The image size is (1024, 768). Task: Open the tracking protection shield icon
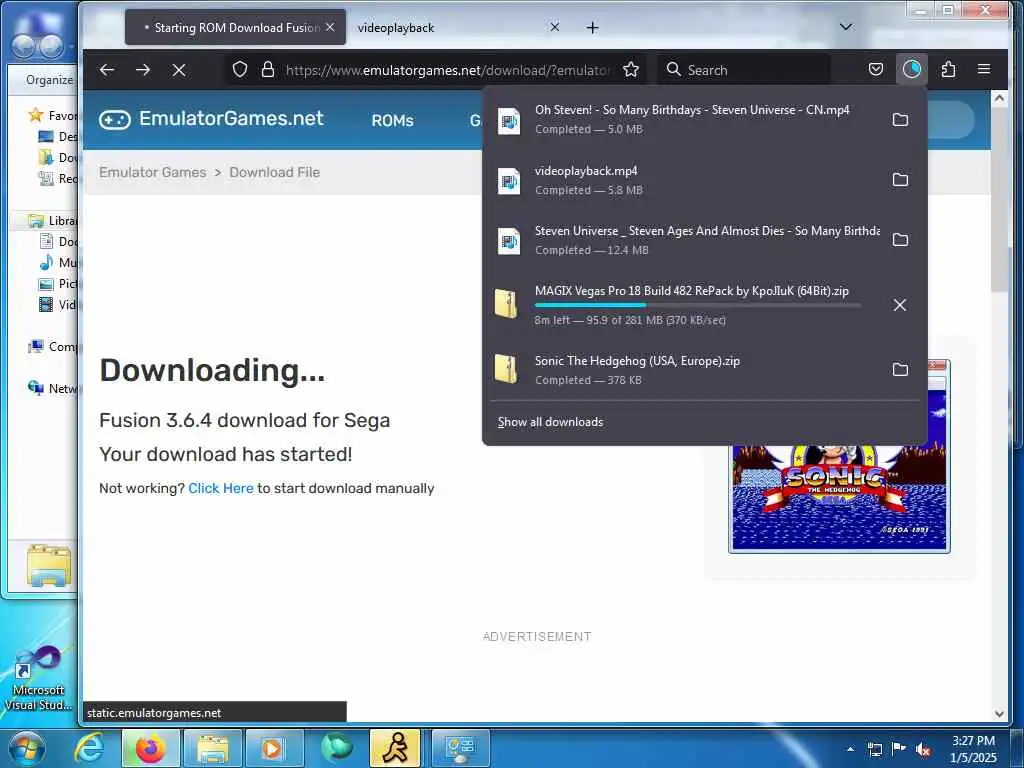tap(240, 69)
